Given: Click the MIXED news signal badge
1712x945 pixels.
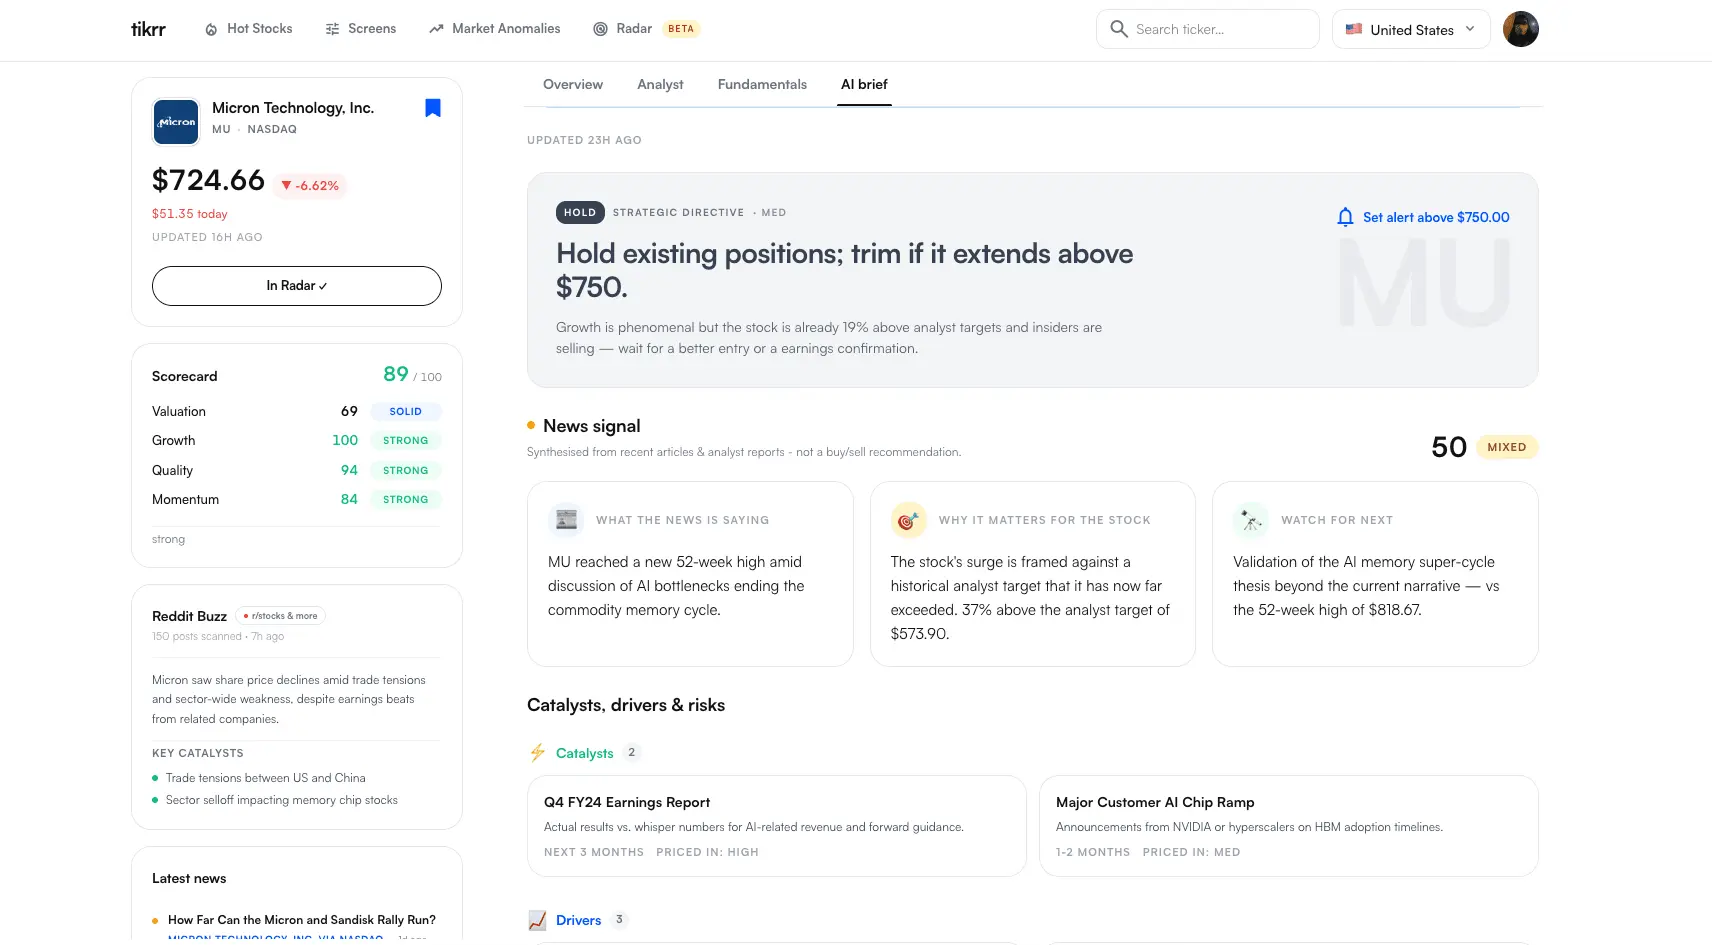Looking at the screenshot, I should pyautogui.click(x=1507, y=447).
